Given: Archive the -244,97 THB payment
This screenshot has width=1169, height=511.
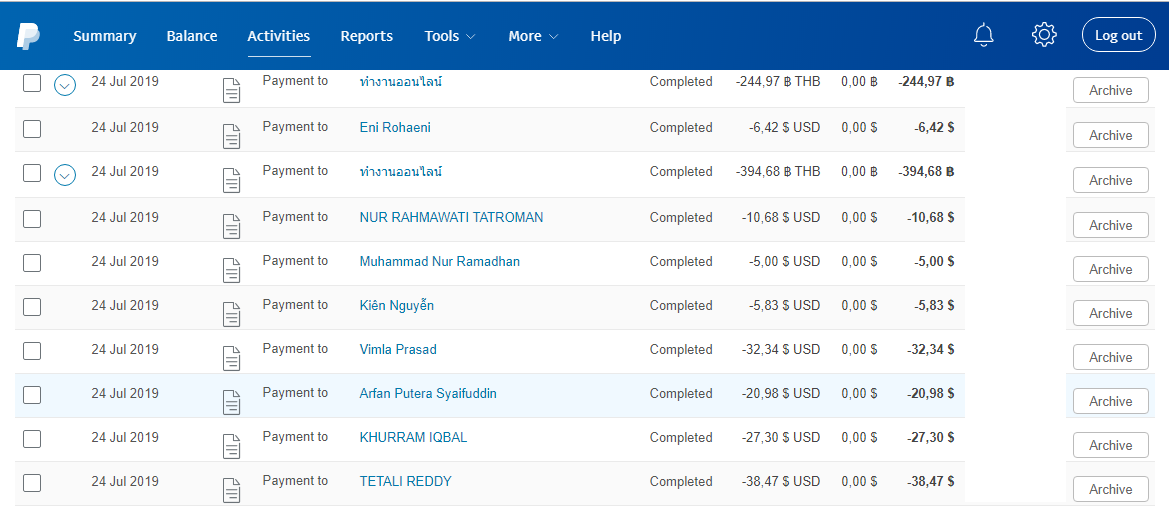Looking at the screenshot, I should click(x=1110, y=90).
